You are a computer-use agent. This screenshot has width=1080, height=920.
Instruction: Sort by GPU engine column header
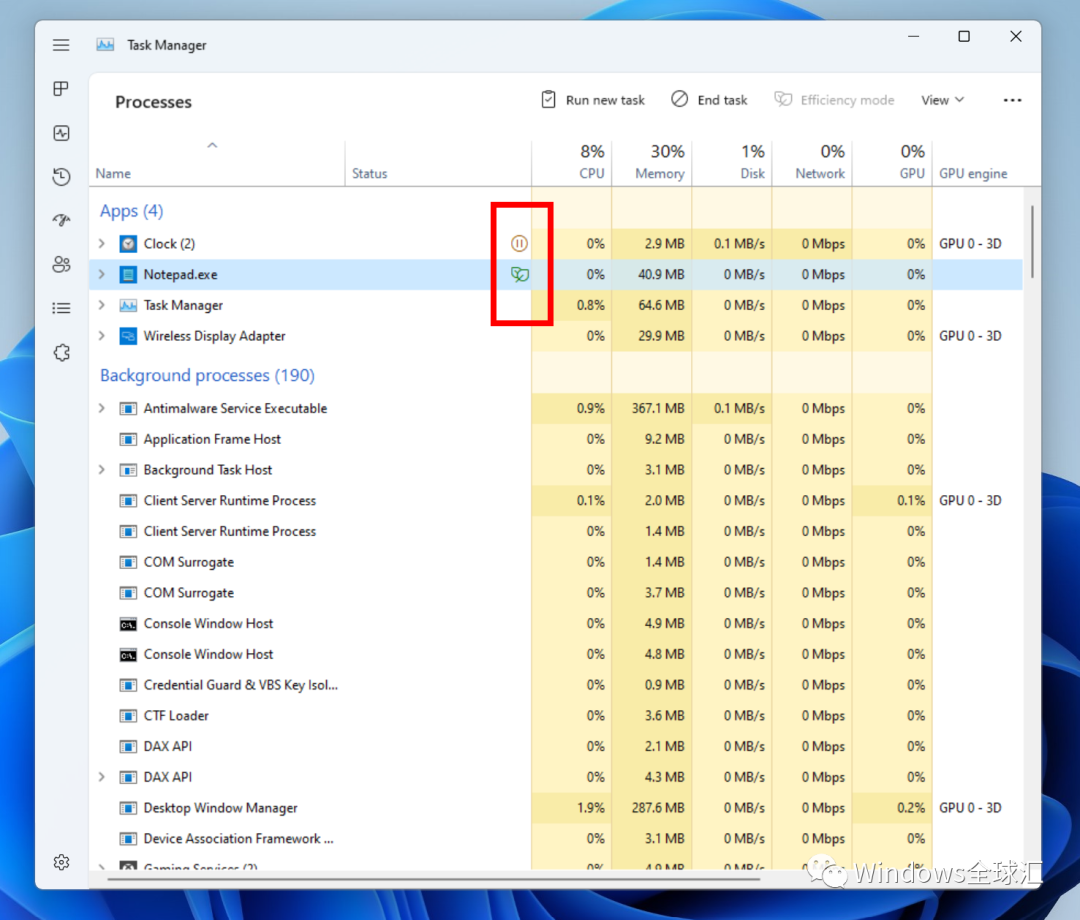pyautogui.click(x=978, y=164)
